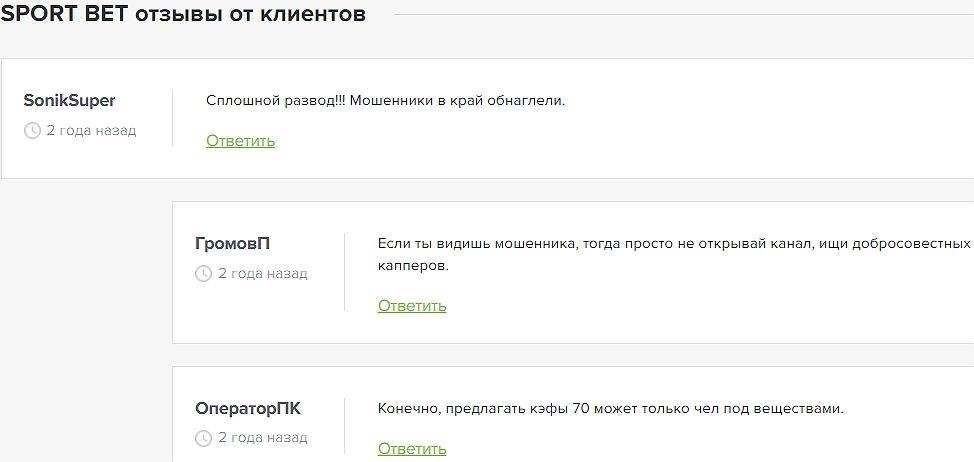Click the timestamp under ОператорПК

tap(263, 438)
